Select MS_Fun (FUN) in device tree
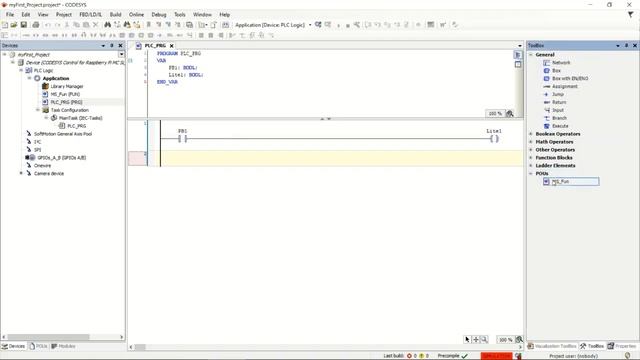Viewport: 640px width, 360px height. pos(61,94)
